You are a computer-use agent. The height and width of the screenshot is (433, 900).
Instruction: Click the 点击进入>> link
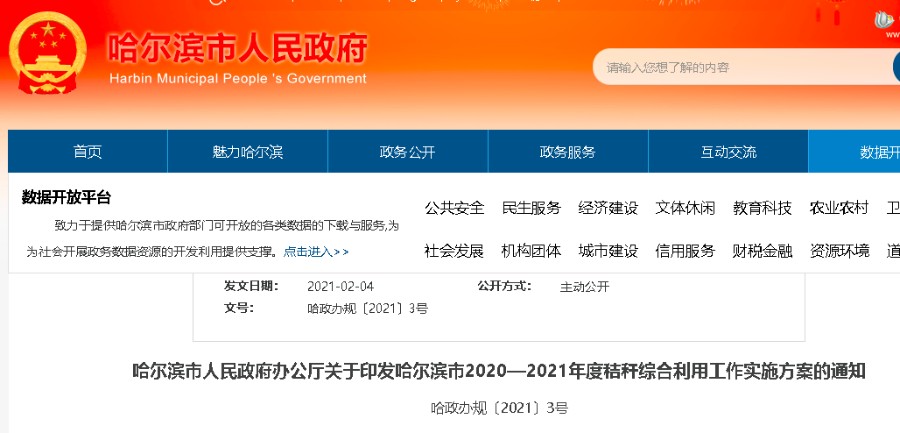316,252
